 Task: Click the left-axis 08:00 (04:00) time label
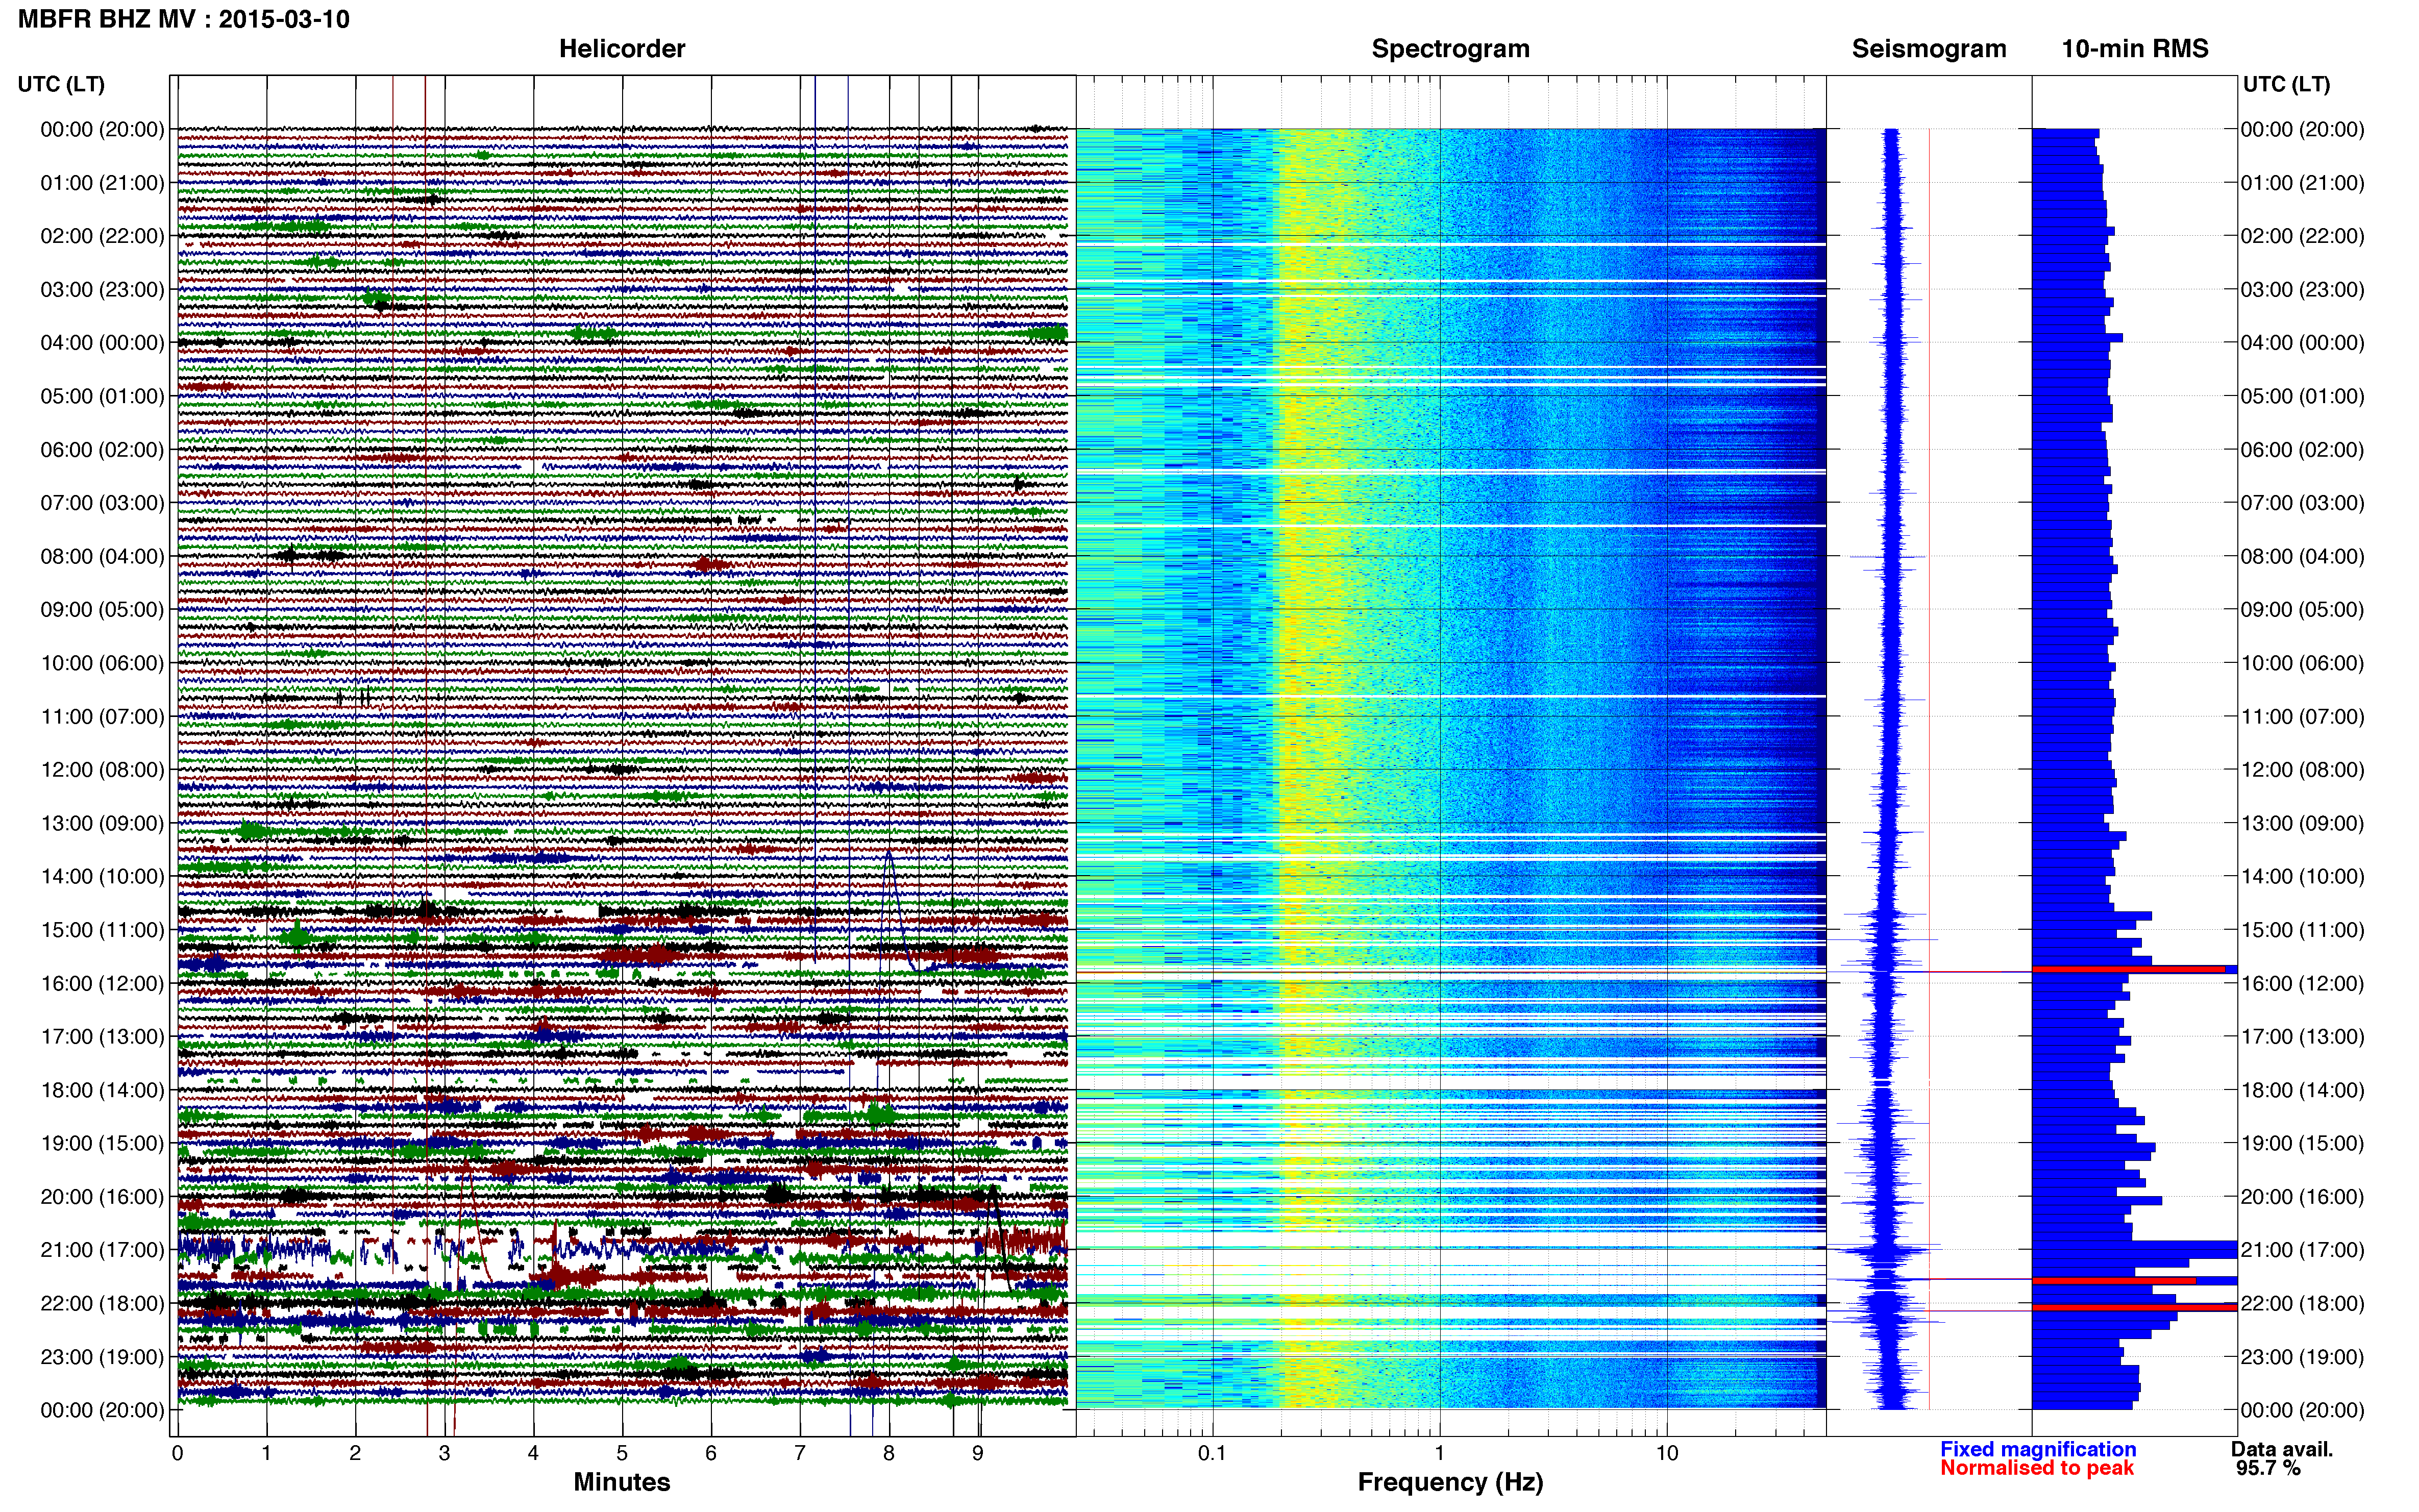102,557
